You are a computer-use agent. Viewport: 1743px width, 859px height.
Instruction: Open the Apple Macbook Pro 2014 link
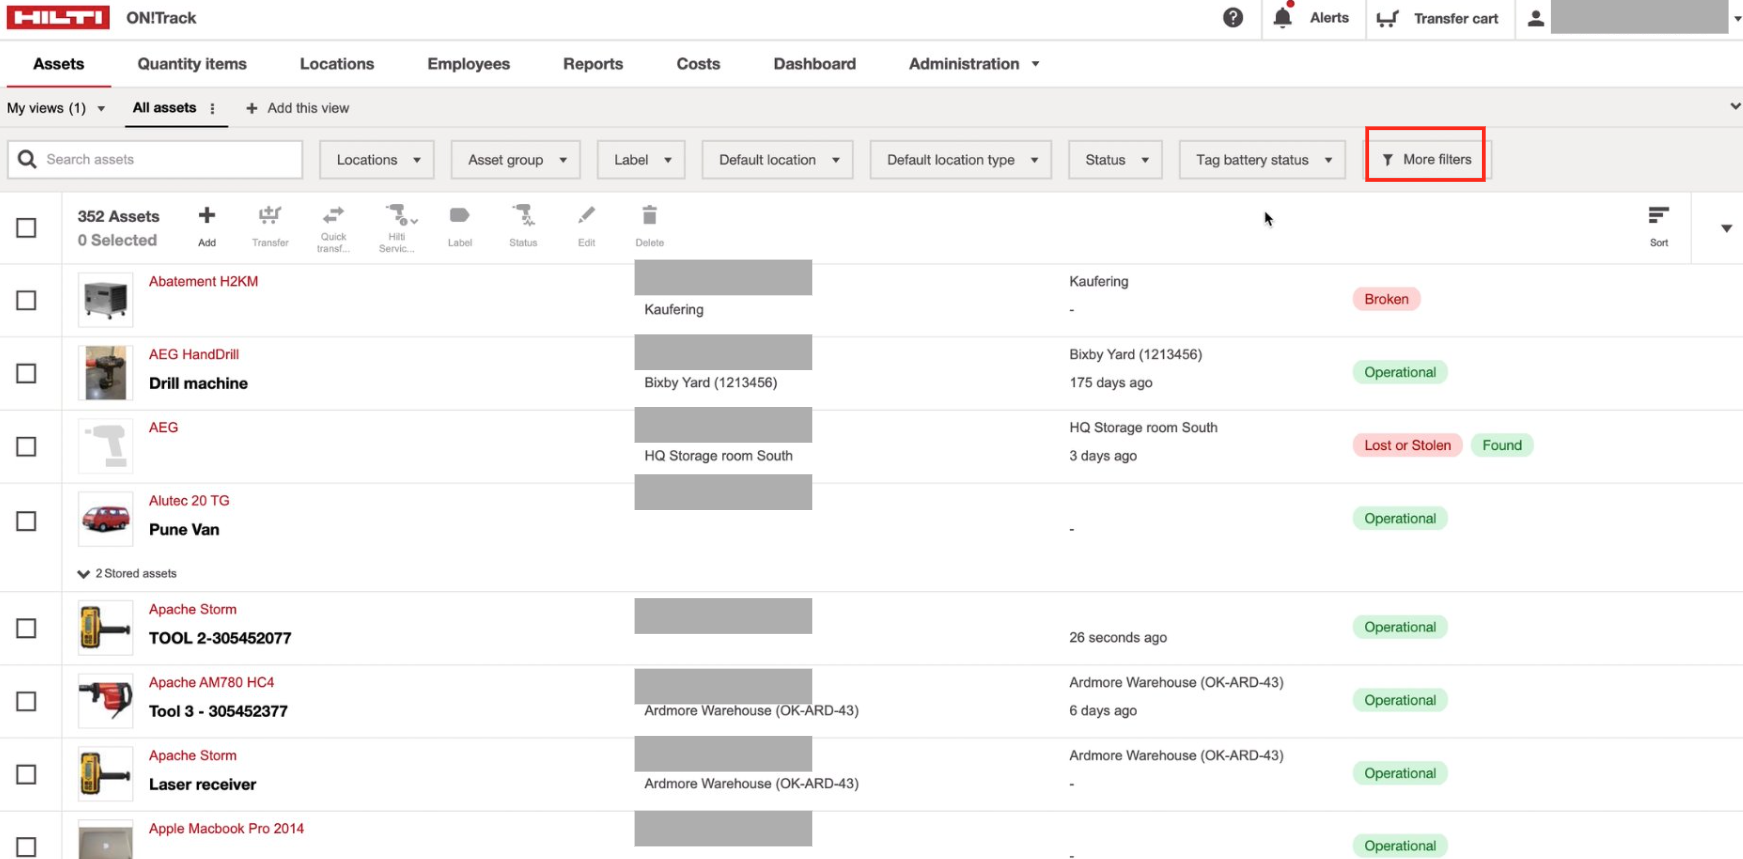coord(227,829)
